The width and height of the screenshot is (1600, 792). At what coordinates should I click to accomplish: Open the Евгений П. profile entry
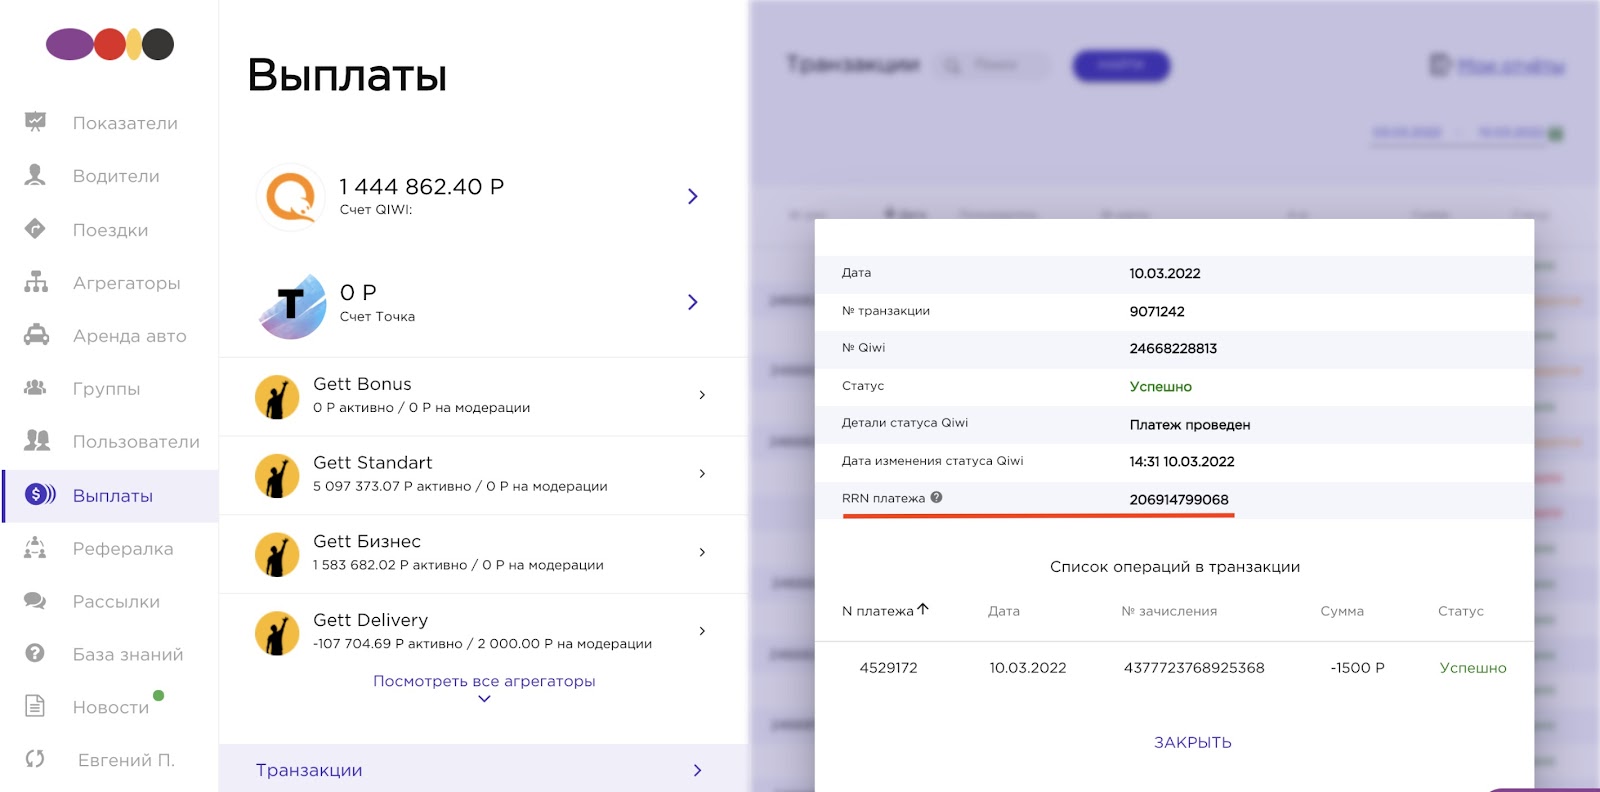pos(126,761)
